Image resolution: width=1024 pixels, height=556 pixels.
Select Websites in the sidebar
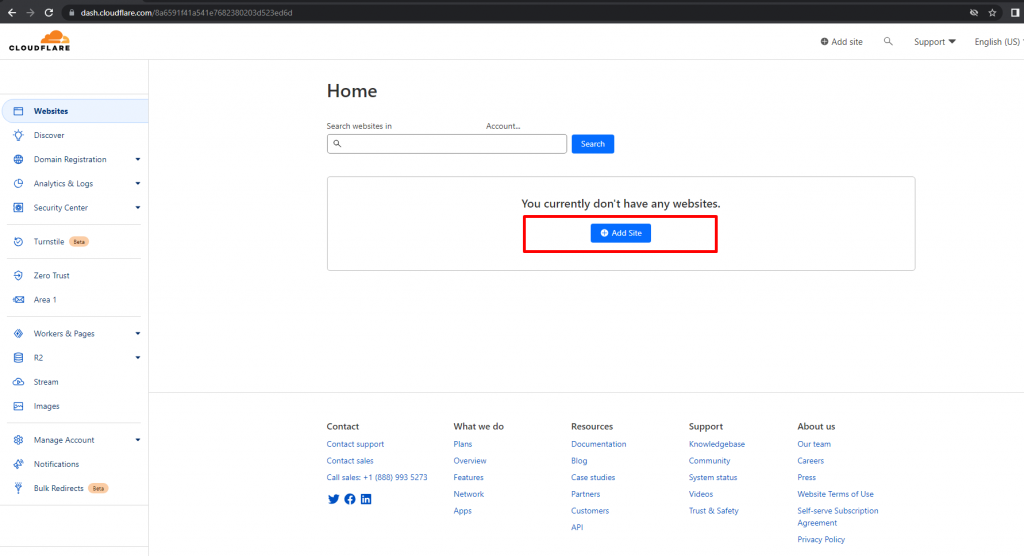coord(75,111)
